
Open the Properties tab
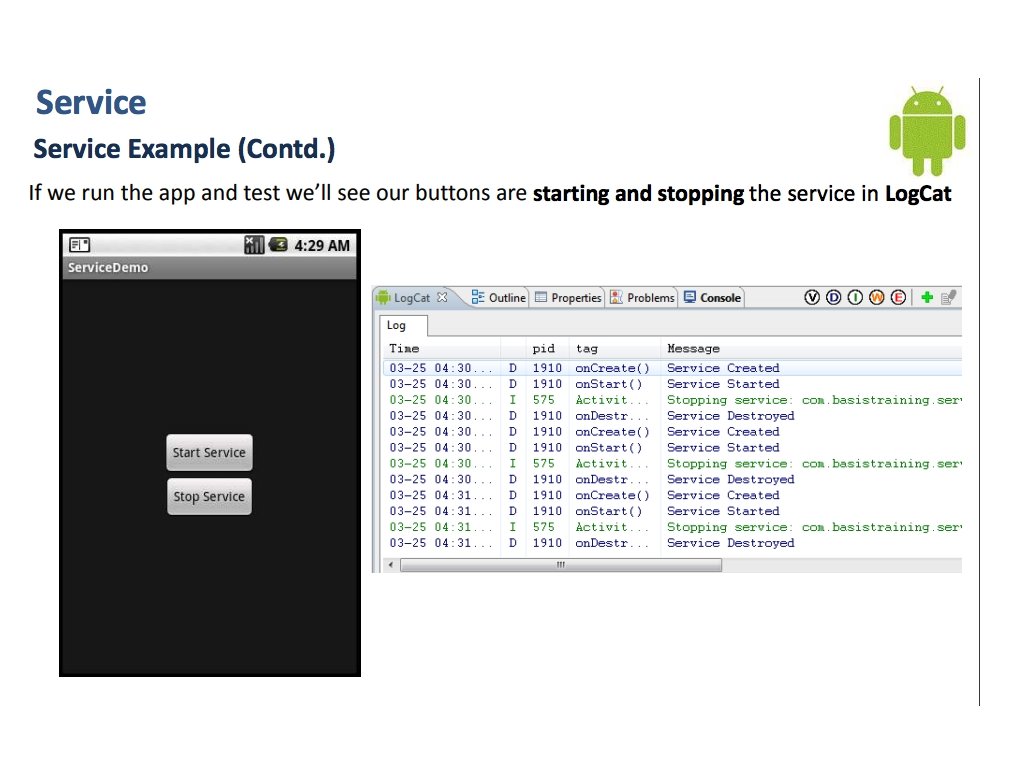[568, 298]
